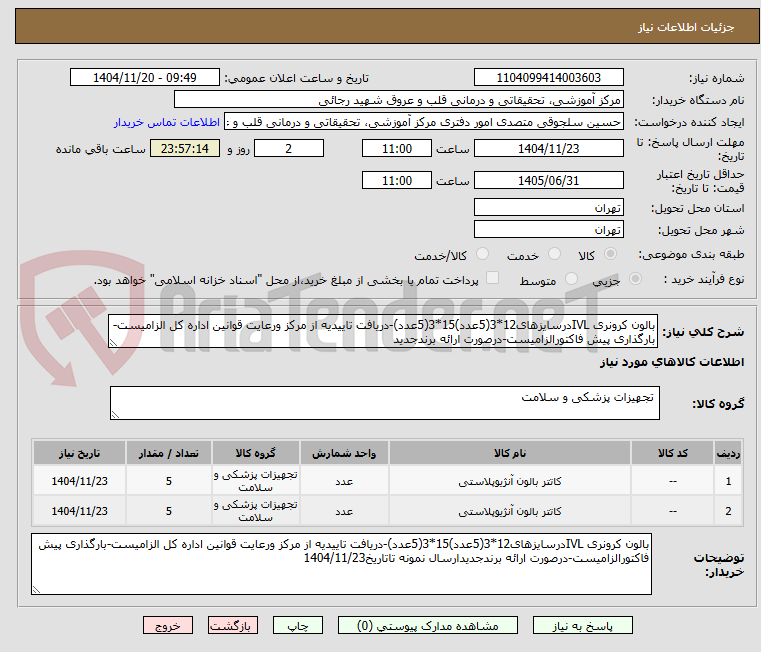Click the گروه کالا column header
The height and width of the screenshot is (652, 761).
[256, 453]
